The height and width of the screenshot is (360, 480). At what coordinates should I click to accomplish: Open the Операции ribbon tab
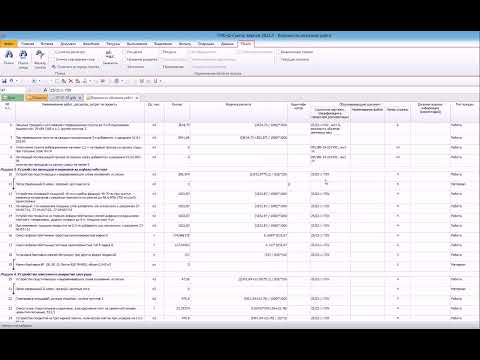206,44
